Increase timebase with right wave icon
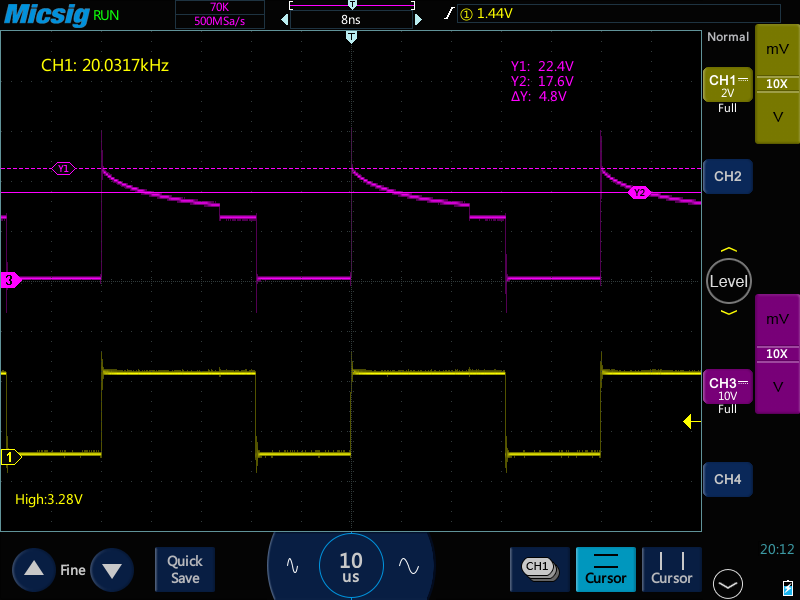This screenshot has width=800, height=600. 408,565
